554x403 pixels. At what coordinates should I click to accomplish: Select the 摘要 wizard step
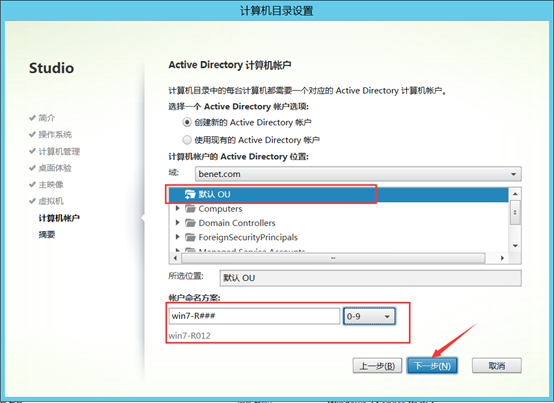47,235
